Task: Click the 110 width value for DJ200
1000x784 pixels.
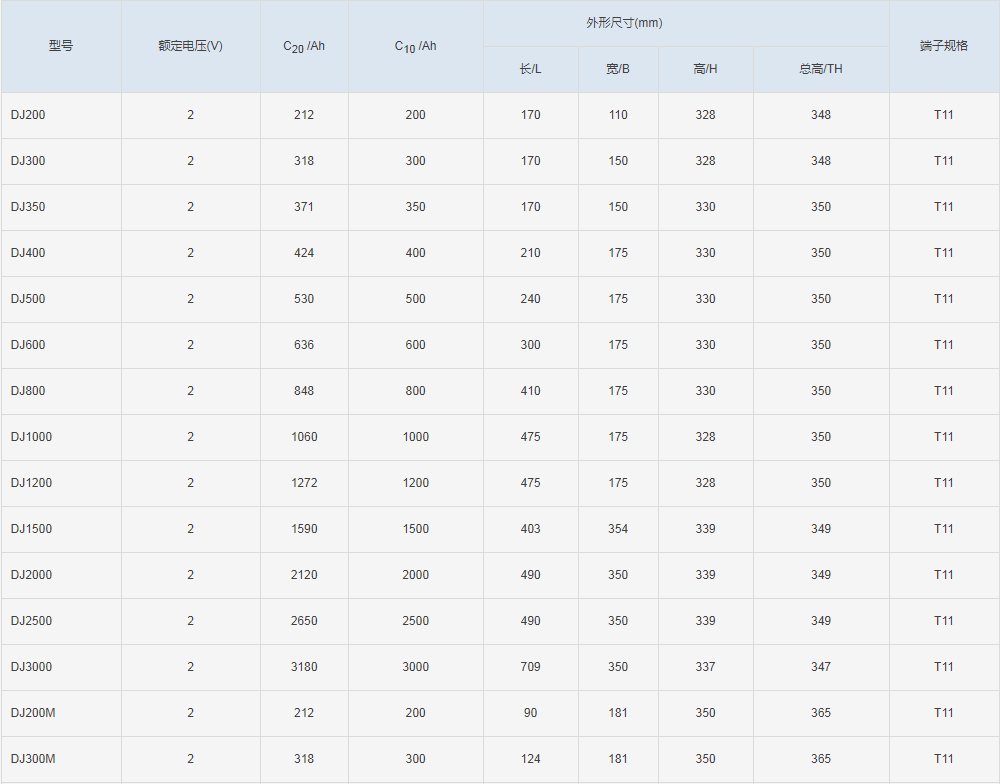Action: (x=618, y=115)
